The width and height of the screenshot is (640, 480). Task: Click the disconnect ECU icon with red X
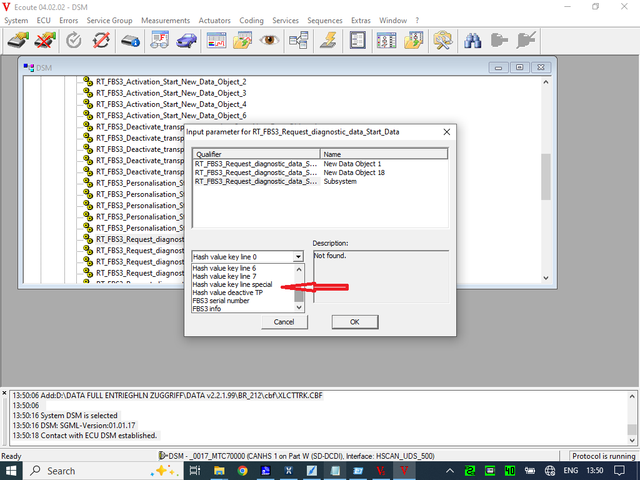coord(45,40)
